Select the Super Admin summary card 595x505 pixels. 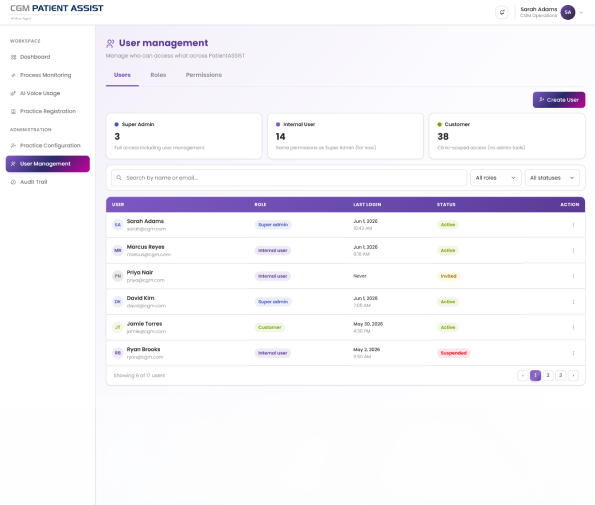click(184, 136)
